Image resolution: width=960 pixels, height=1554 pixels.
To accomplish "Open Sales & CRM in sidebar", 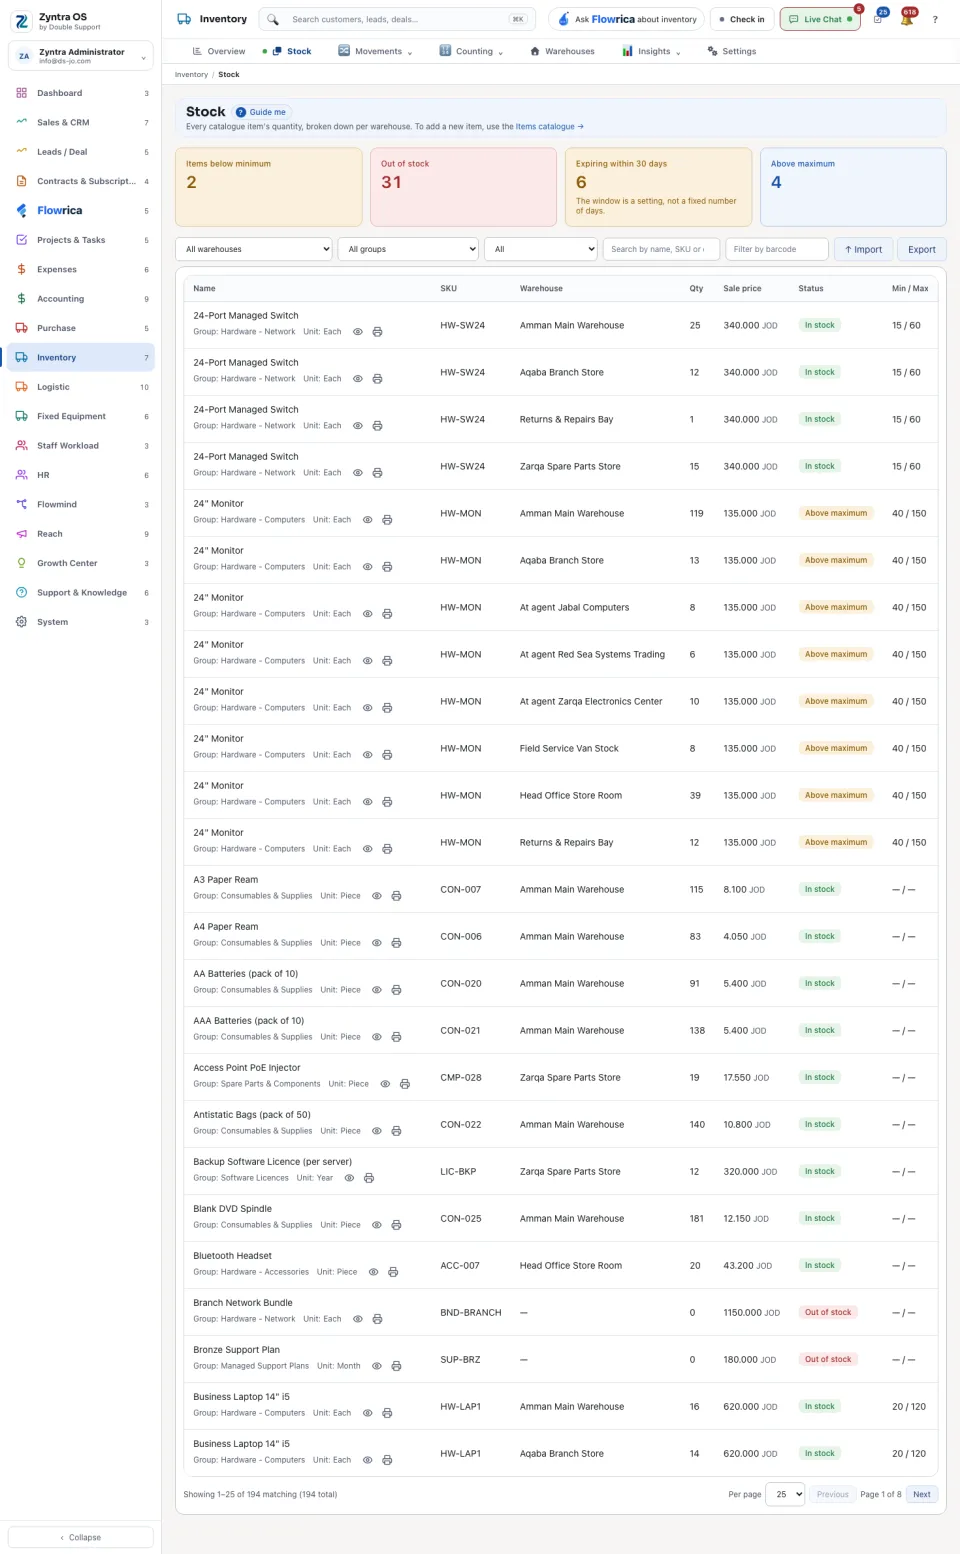I will pyautogui.click(x=81, y=122).
